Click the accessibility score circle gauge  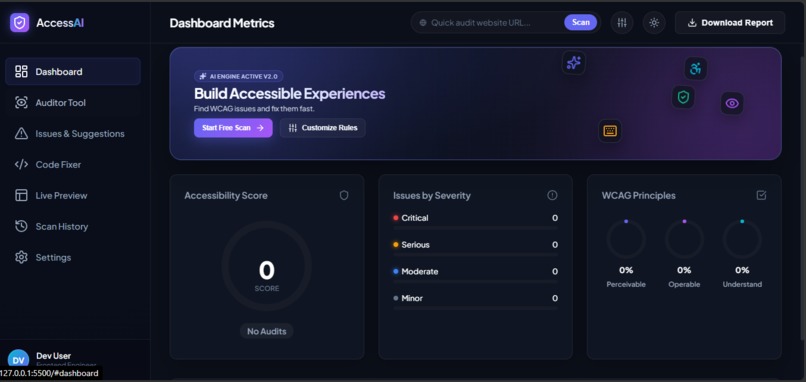coord(266,266)
